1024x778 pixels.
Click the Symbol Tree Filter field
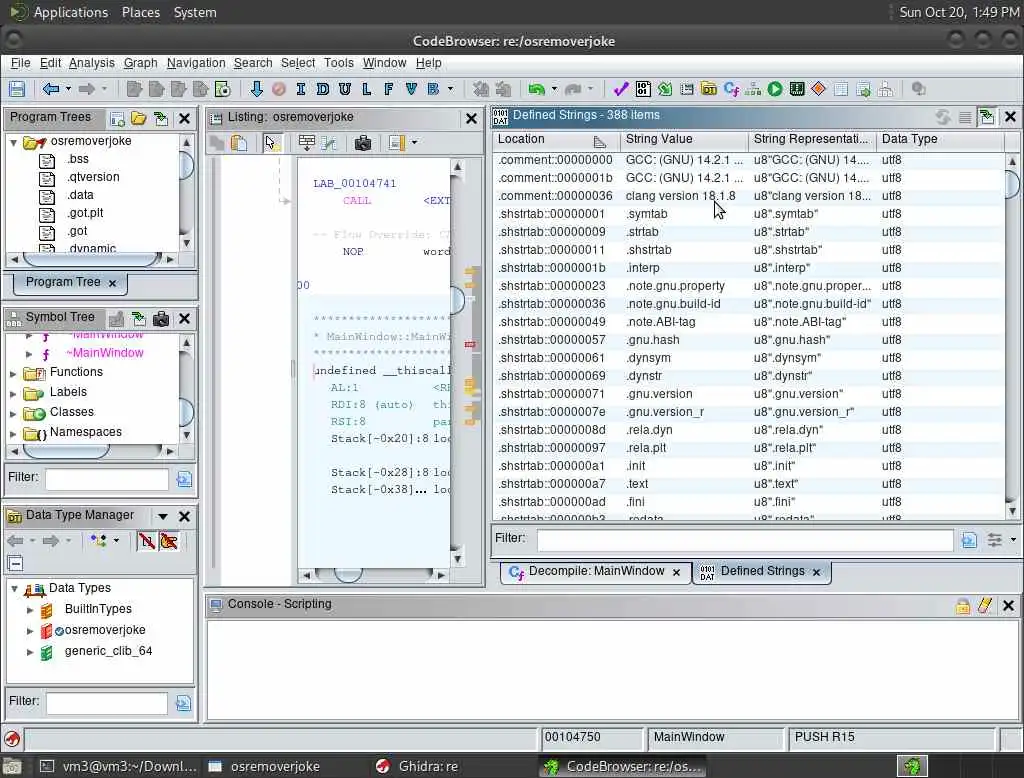click(x=107, y=479)
